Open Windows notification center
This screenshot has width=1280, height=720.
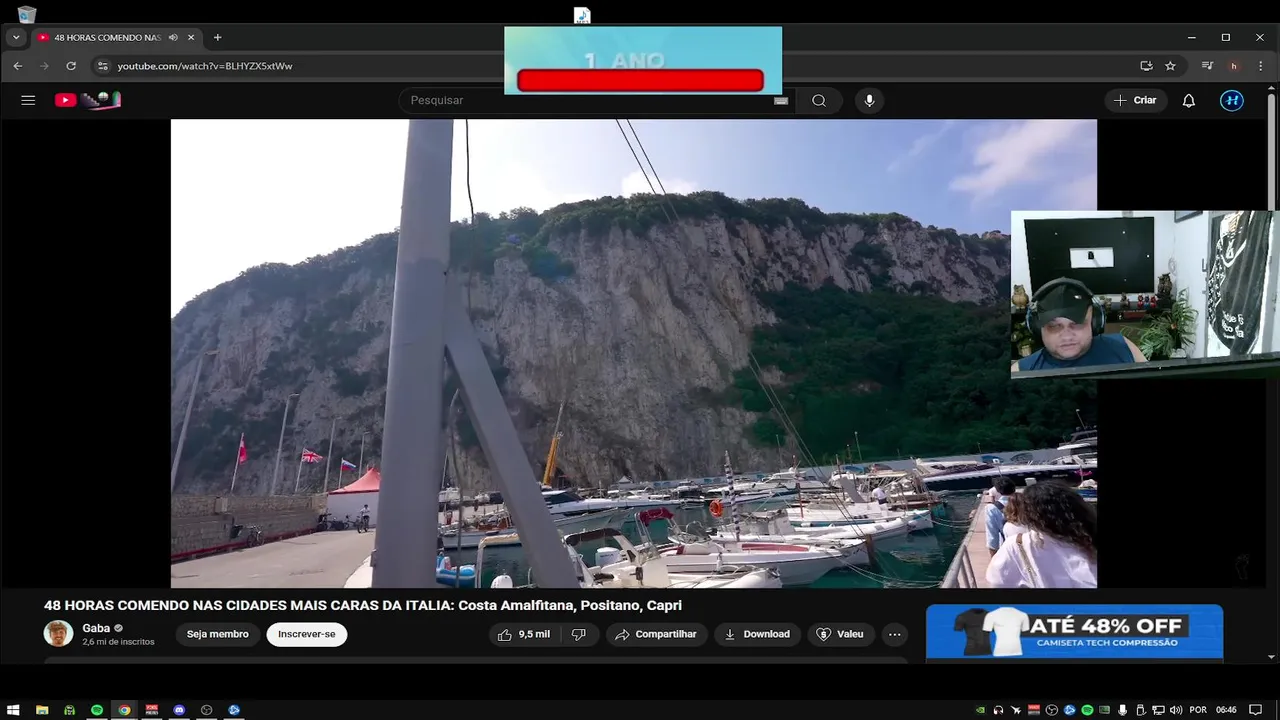coord(1256,710)
